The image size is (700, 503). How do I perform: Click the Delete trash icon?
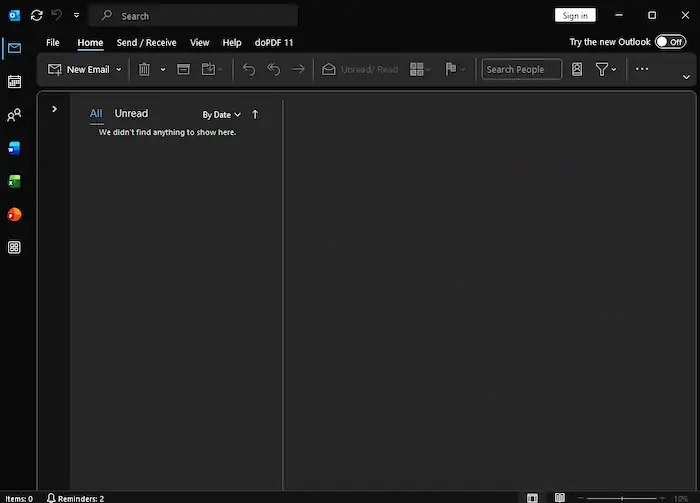pos(144,69)
